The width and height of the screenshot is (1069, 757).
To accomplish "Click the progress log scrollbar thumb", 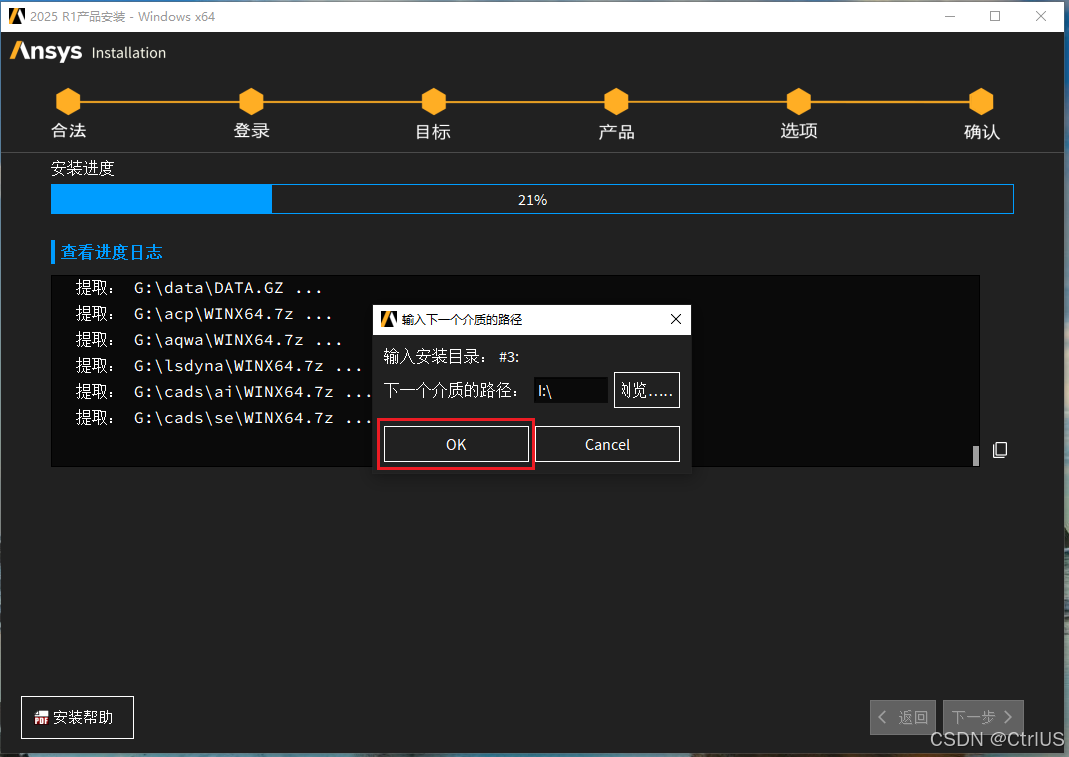I will point(976,456).
